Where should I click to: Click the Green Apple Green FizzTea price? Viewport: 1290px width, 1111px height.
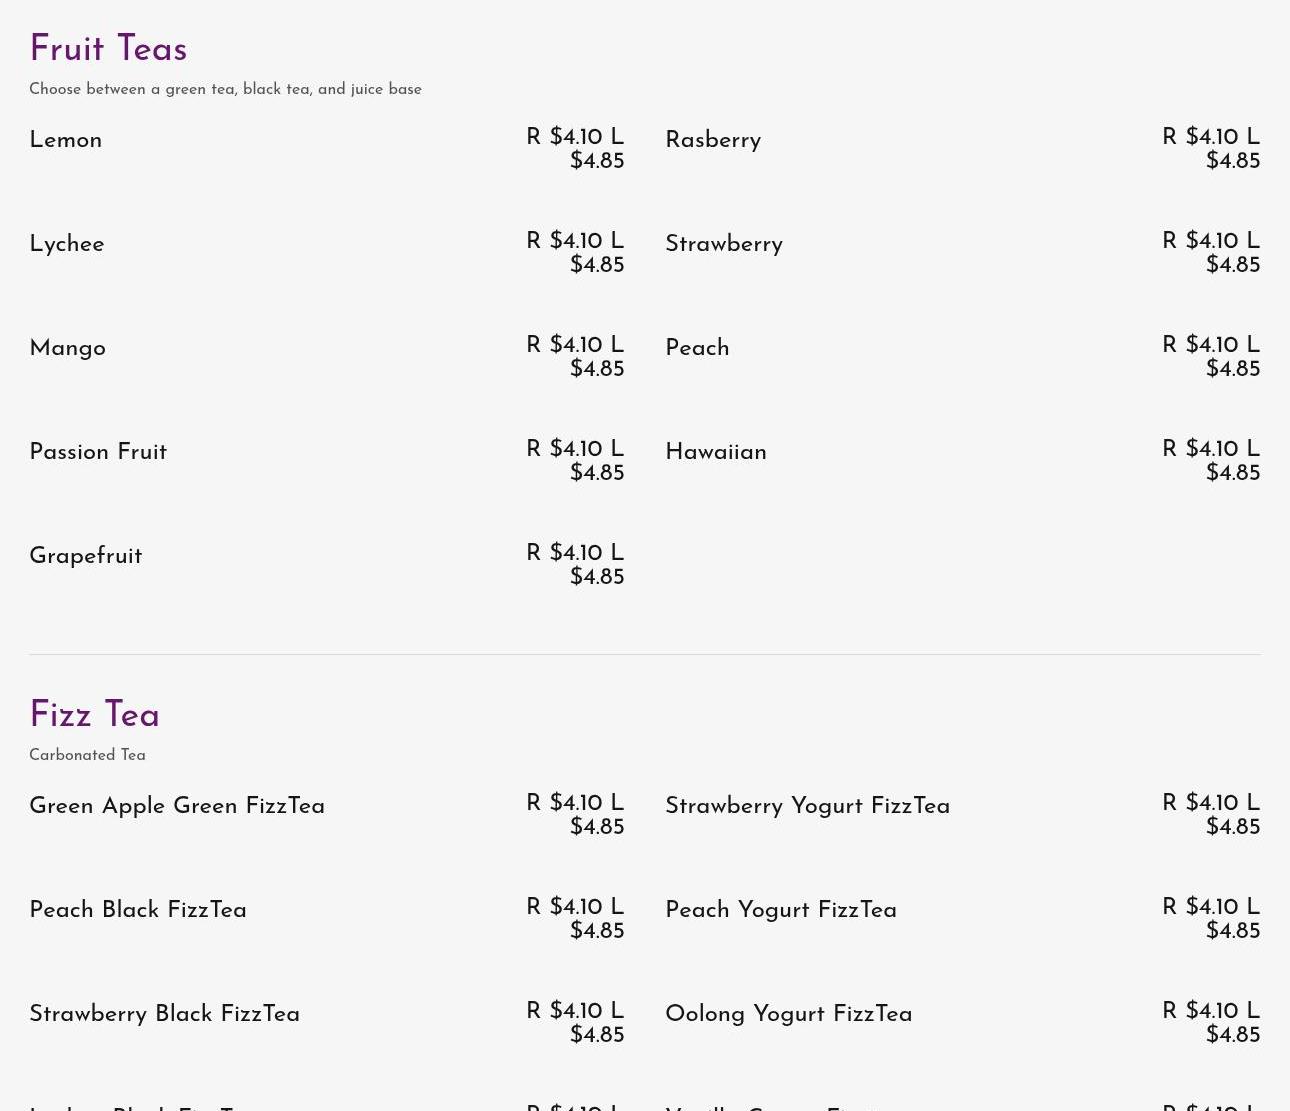[575, 815]
